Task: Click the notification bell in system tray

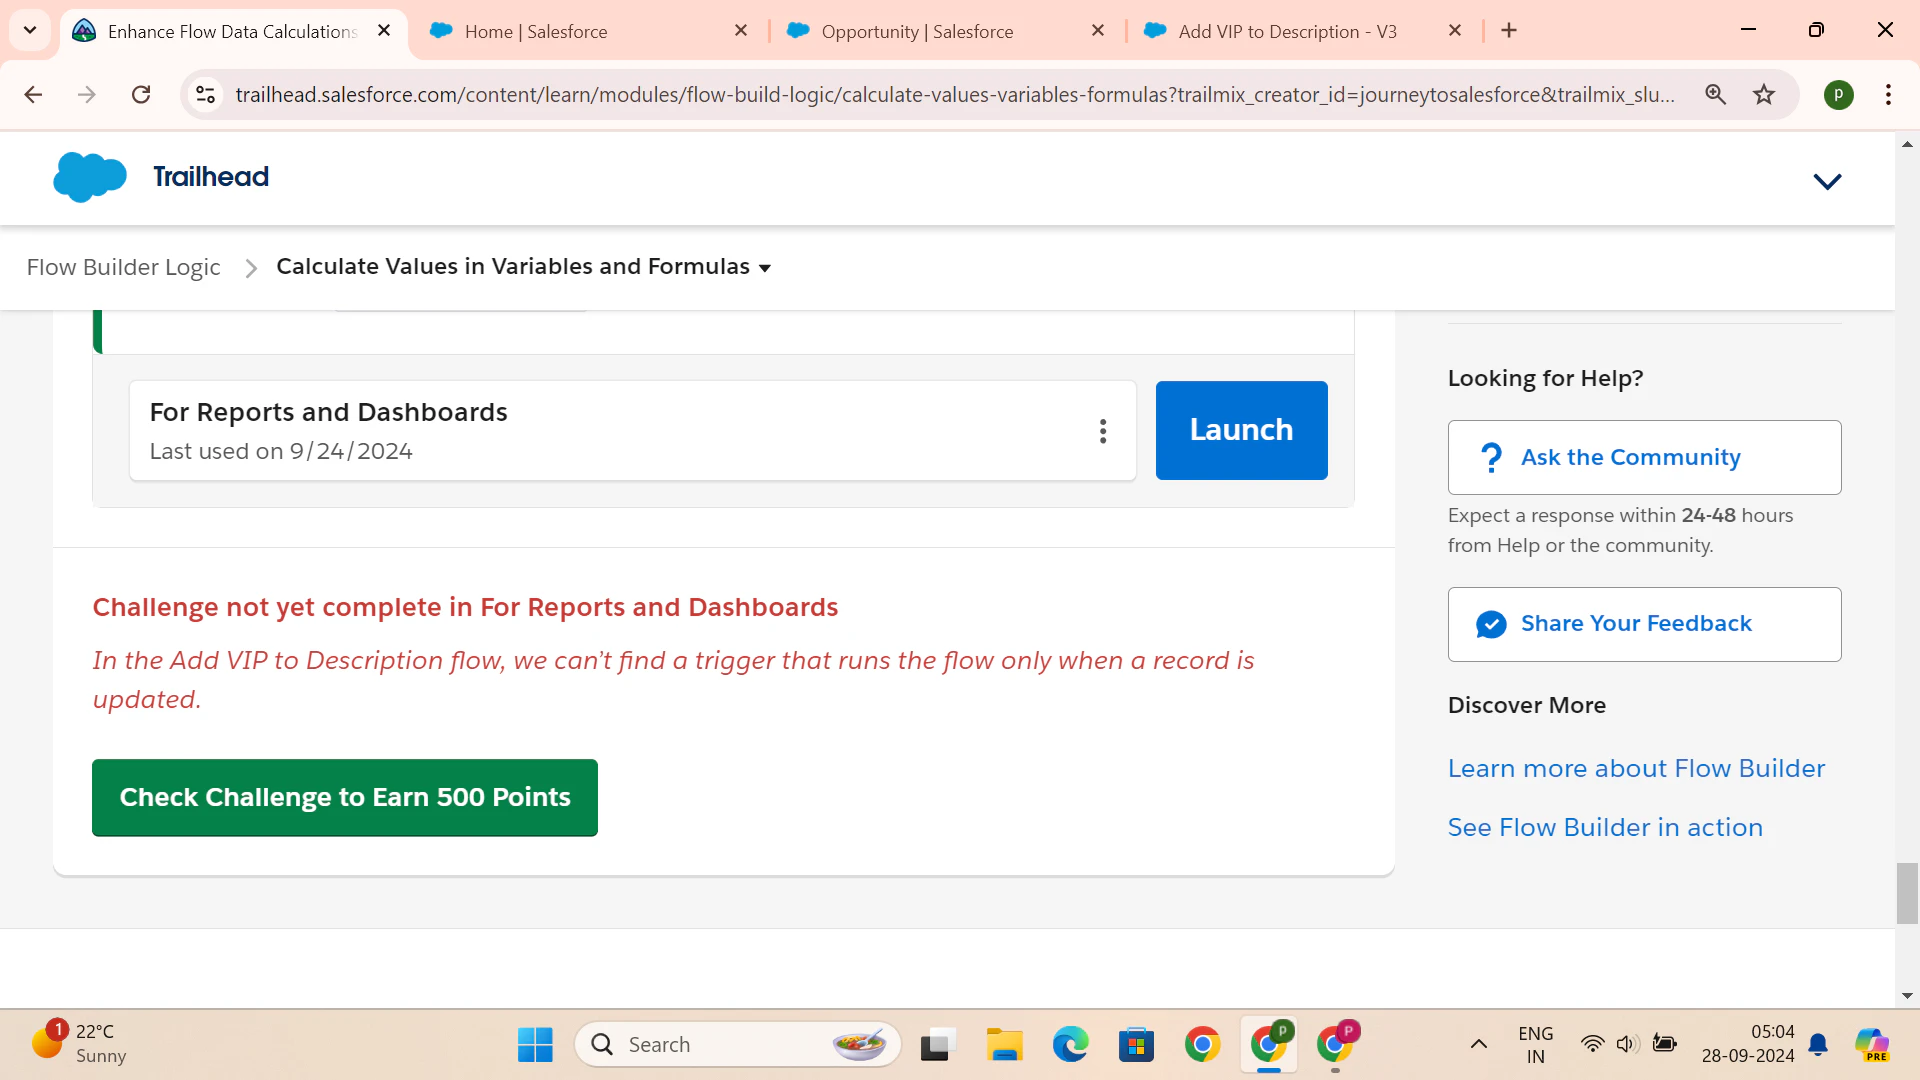Action: coord(1818,1045)
